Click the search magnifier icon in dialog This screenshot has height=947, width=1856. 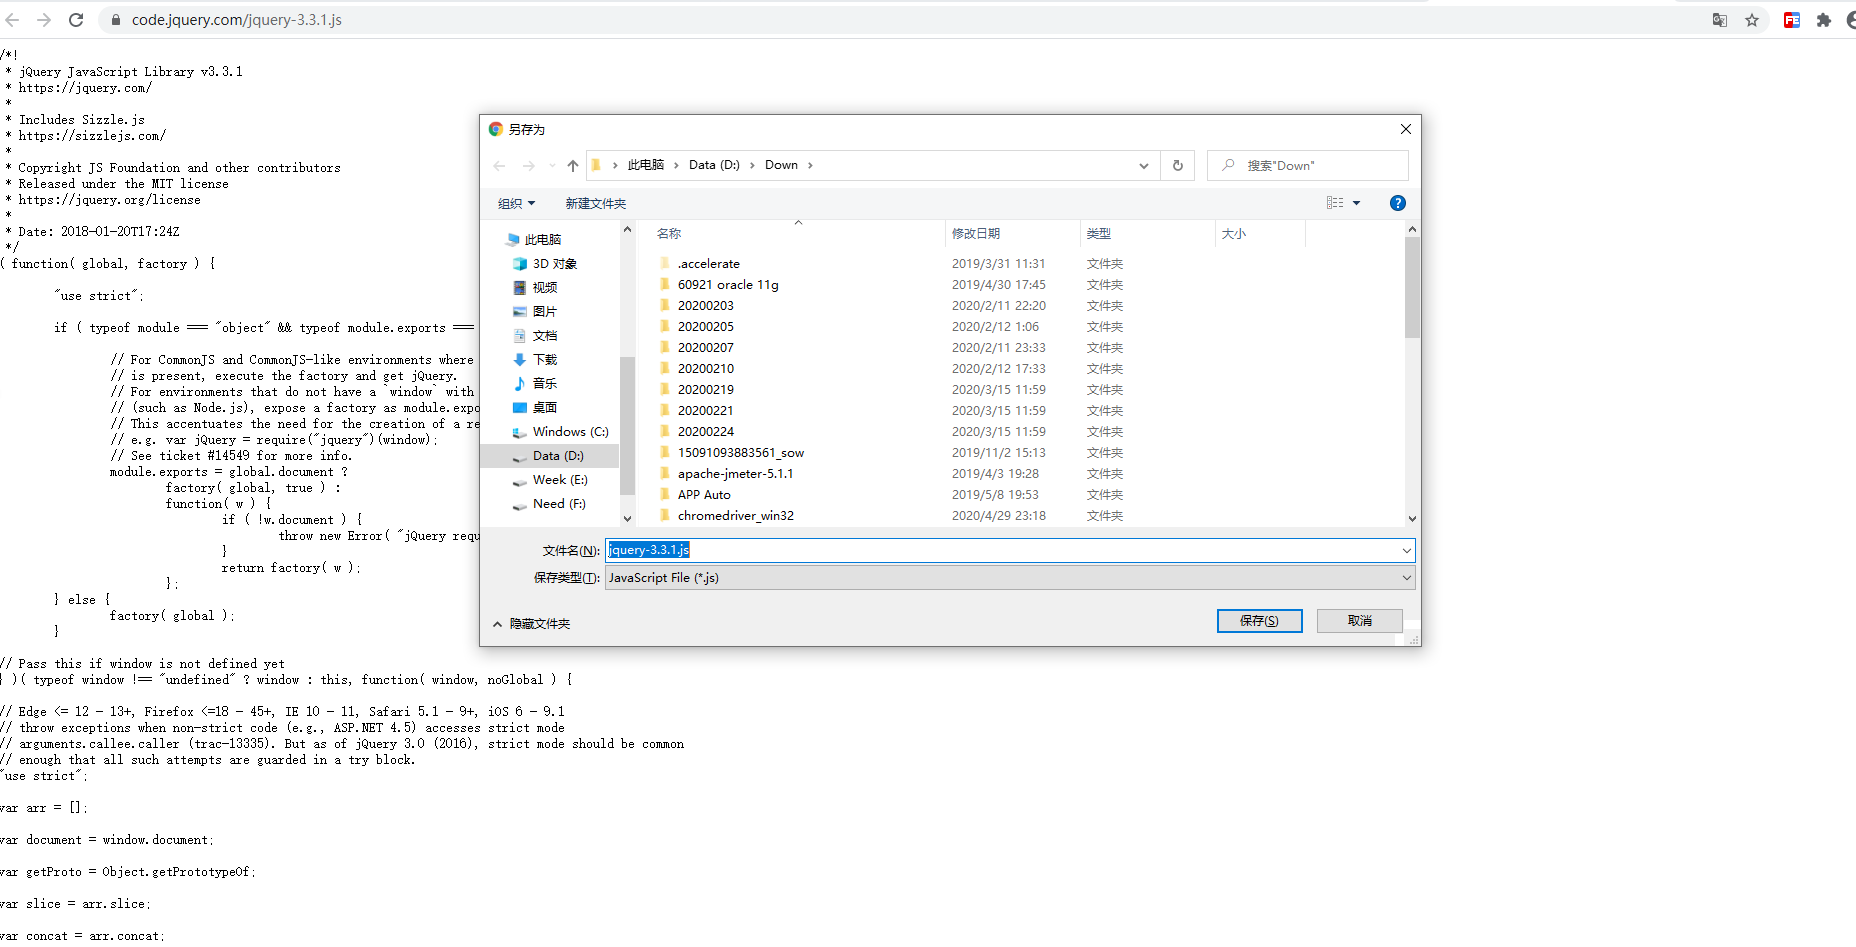(x=1229, y=165)
